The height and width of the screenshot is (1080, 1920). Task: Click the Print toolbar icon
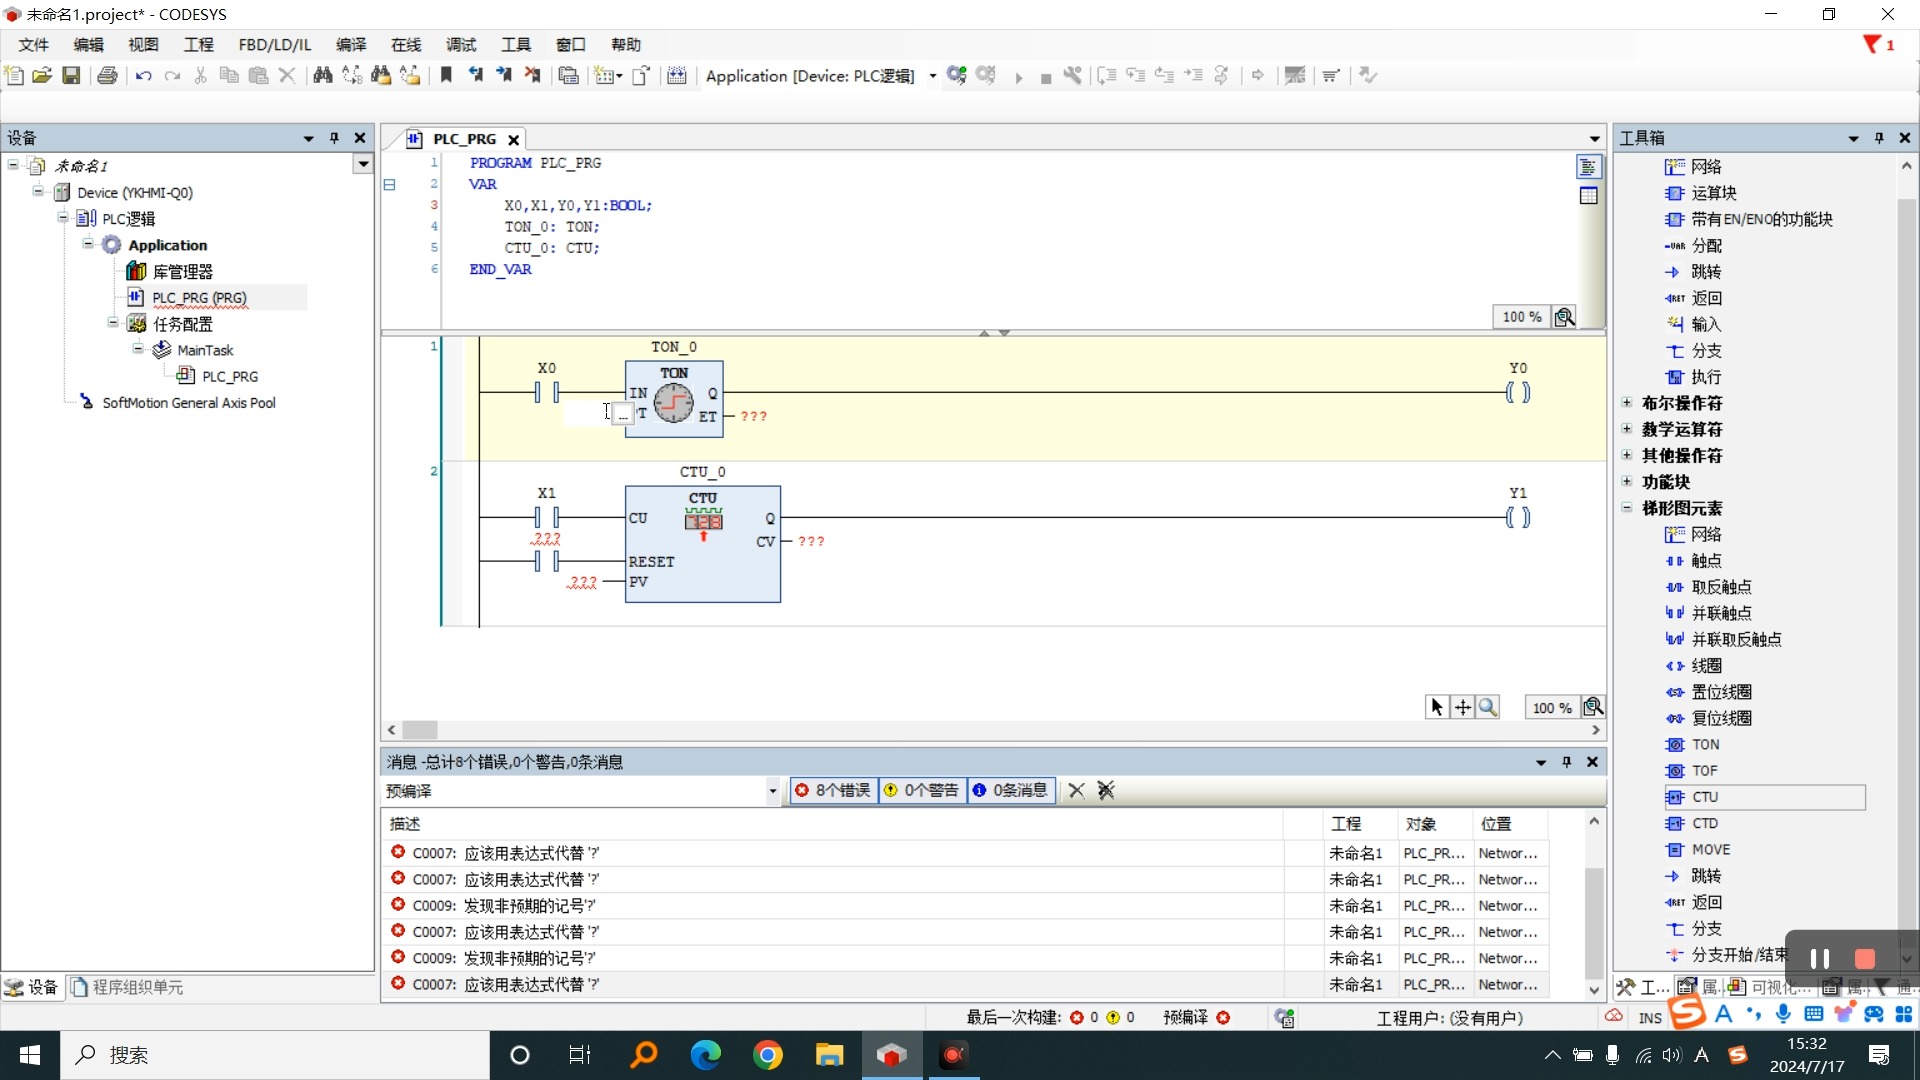coord(107,76)
